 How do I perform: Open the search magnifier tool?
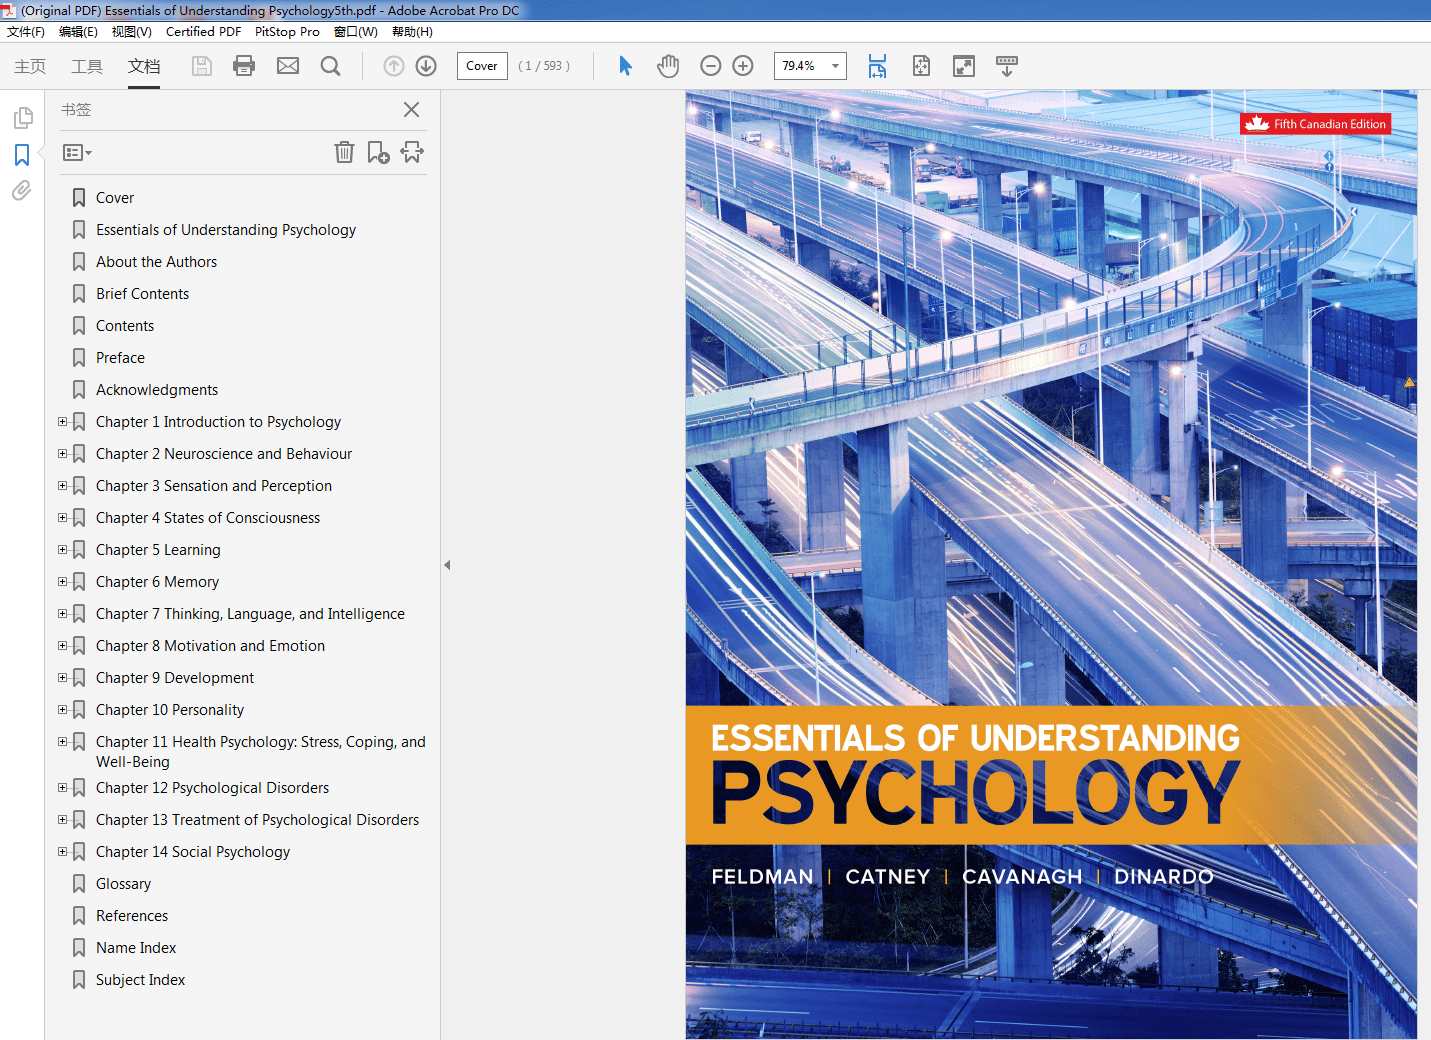click(330, 66)
